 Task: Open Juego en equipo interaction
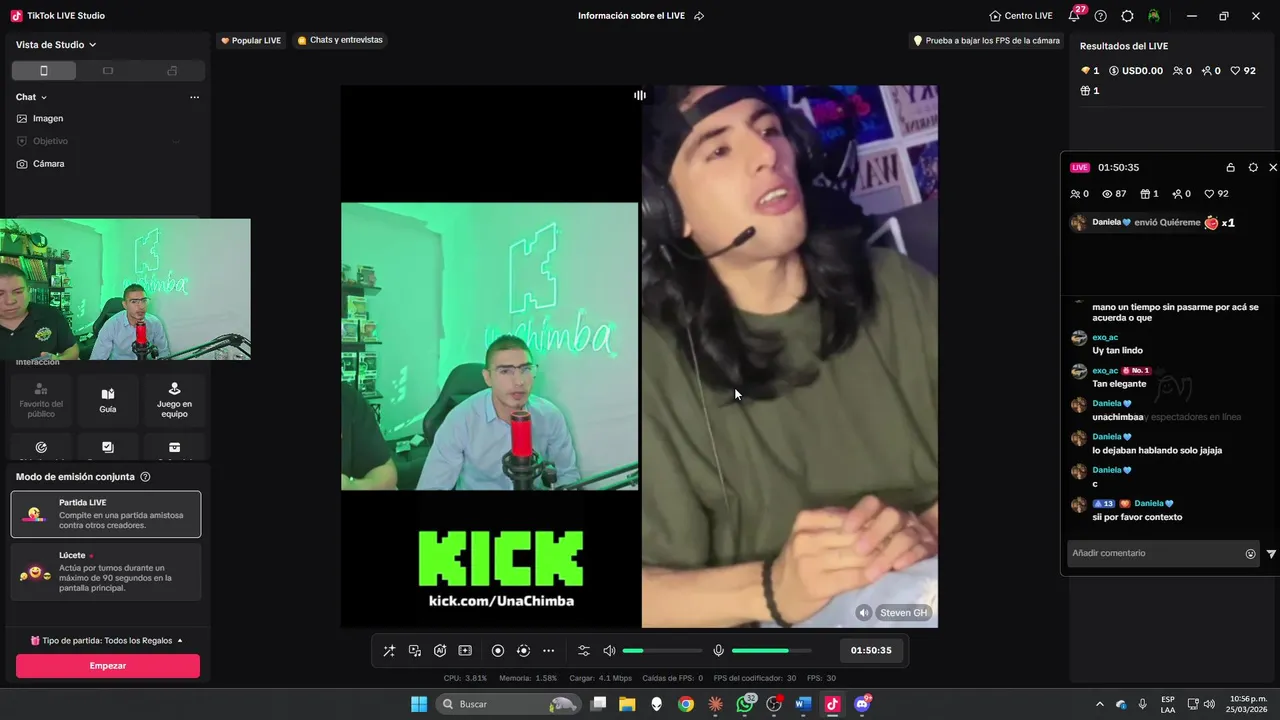[x=174, y=400]
